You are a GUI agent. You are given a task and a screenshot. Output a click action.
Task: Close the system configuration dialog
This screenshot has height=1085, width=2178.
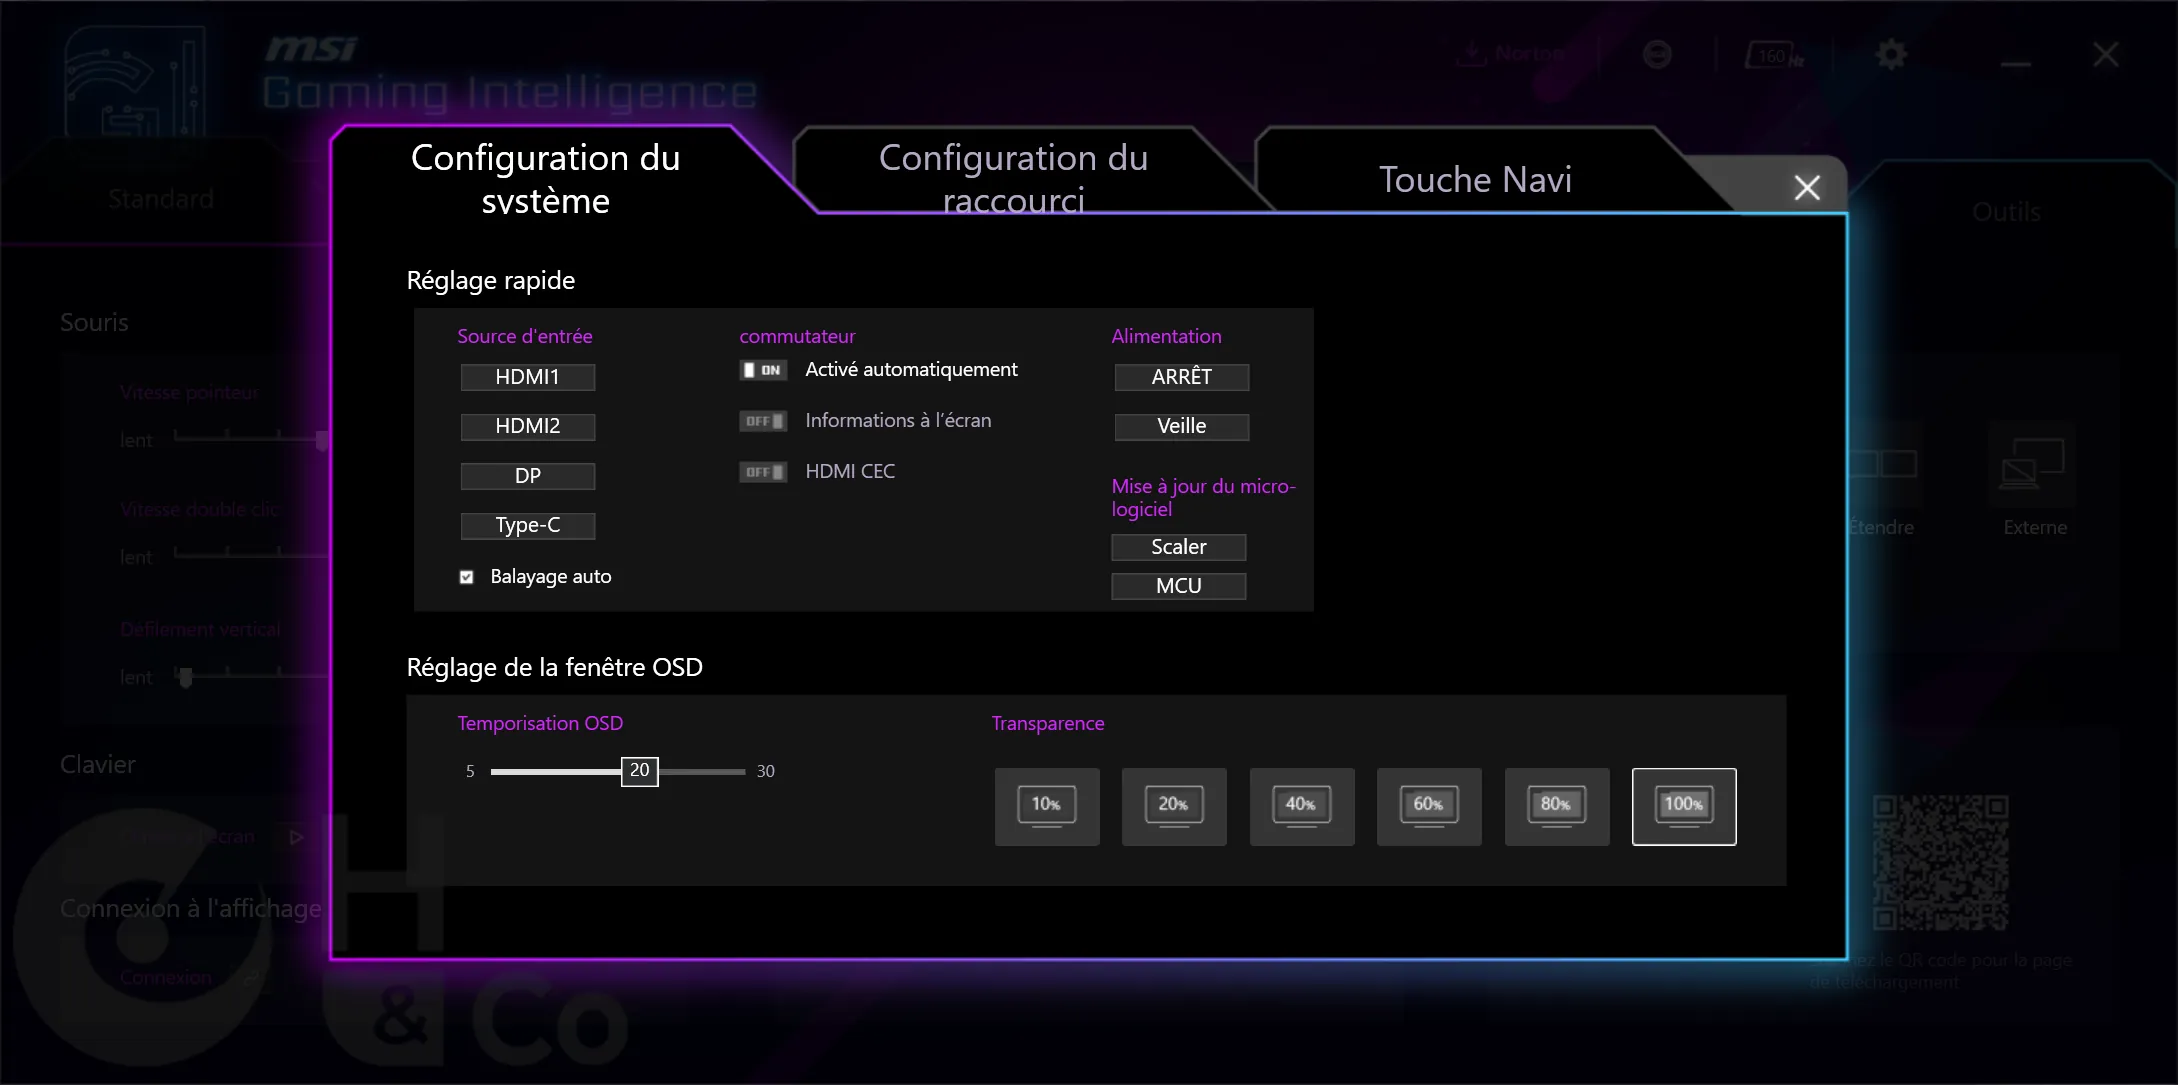1807,187
